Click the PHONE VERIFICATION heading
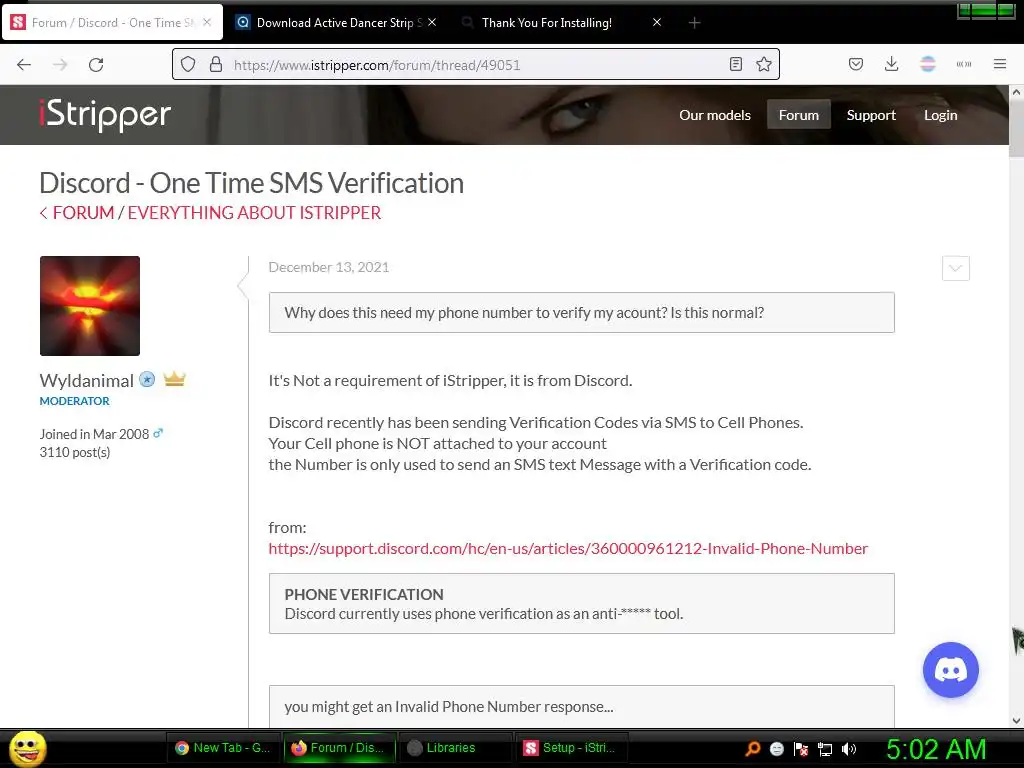 coord(364,594)
